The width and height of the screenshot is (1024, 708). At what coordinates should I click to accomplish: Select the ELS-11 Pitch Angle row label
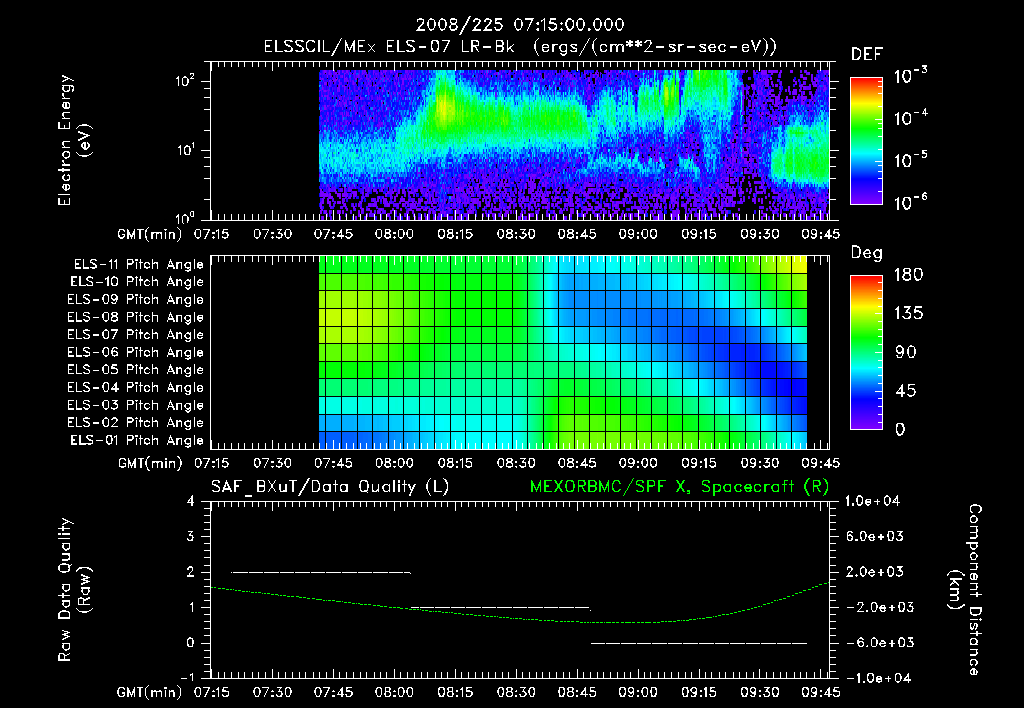[138, 265]
